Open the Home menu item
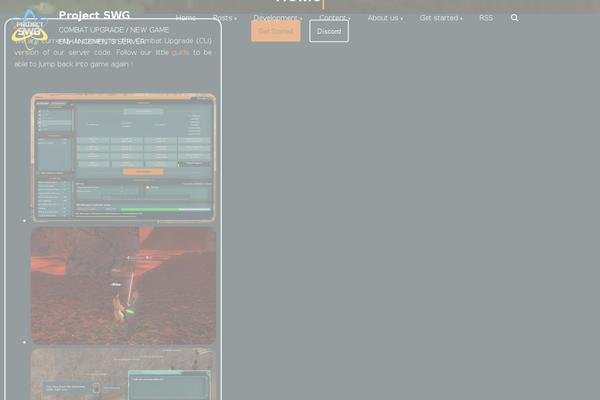600x400 pixels. tap(186, 18)
